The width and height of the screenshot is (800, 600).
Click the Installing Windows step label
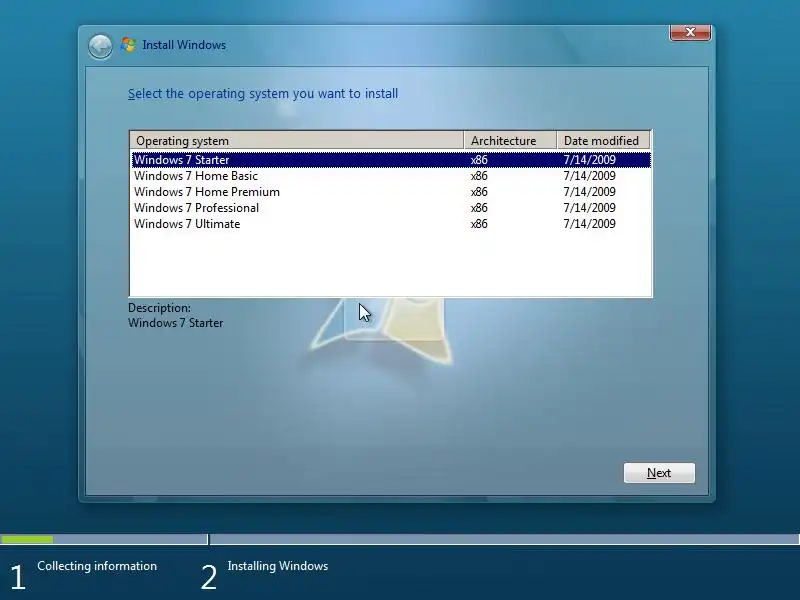[278, 566]
